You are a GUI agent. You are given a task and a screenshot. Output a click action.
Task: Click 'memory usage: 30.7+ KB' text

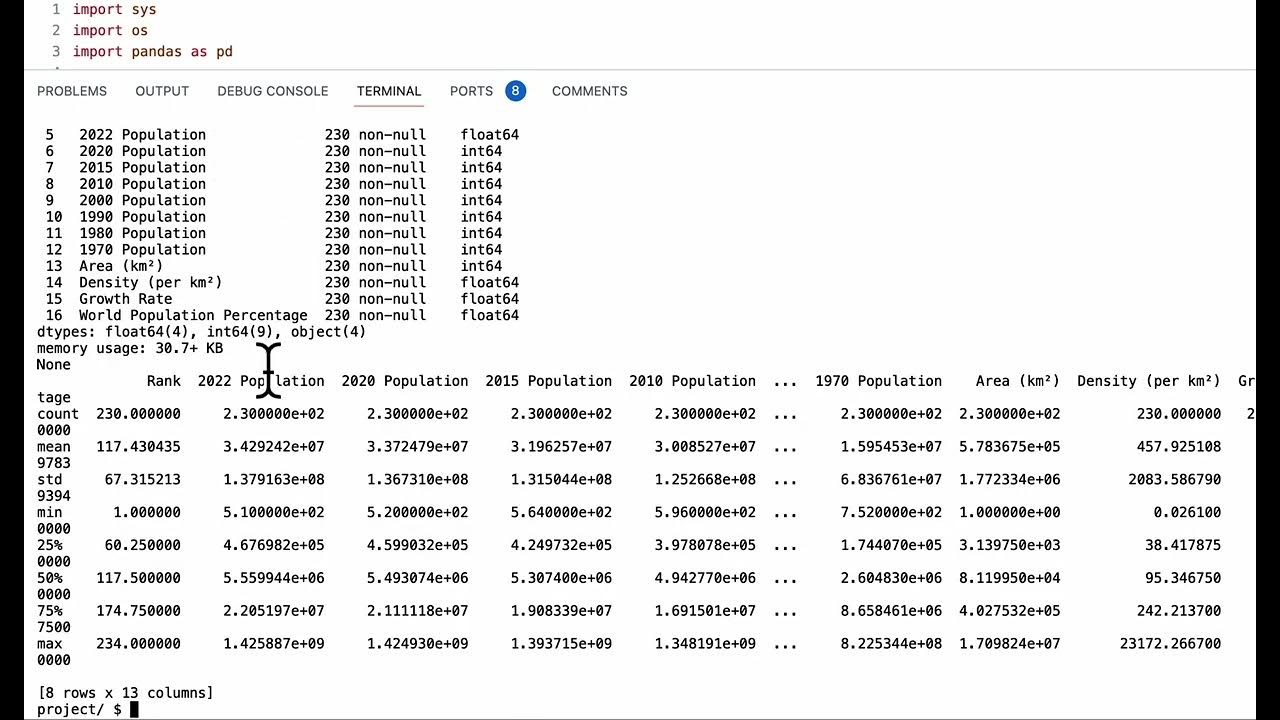point(130,348)
